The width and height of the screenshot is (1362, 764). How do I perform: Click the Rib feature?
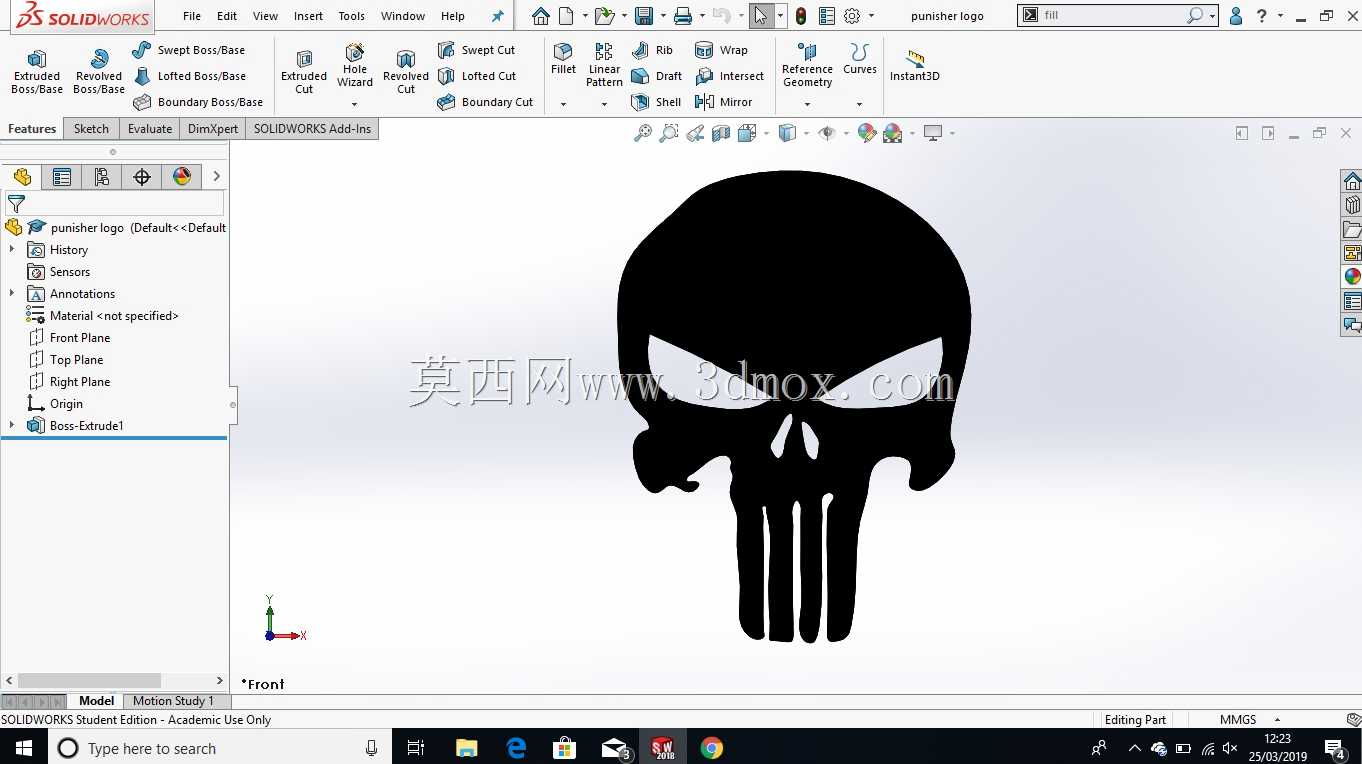[x=652, y=50]
